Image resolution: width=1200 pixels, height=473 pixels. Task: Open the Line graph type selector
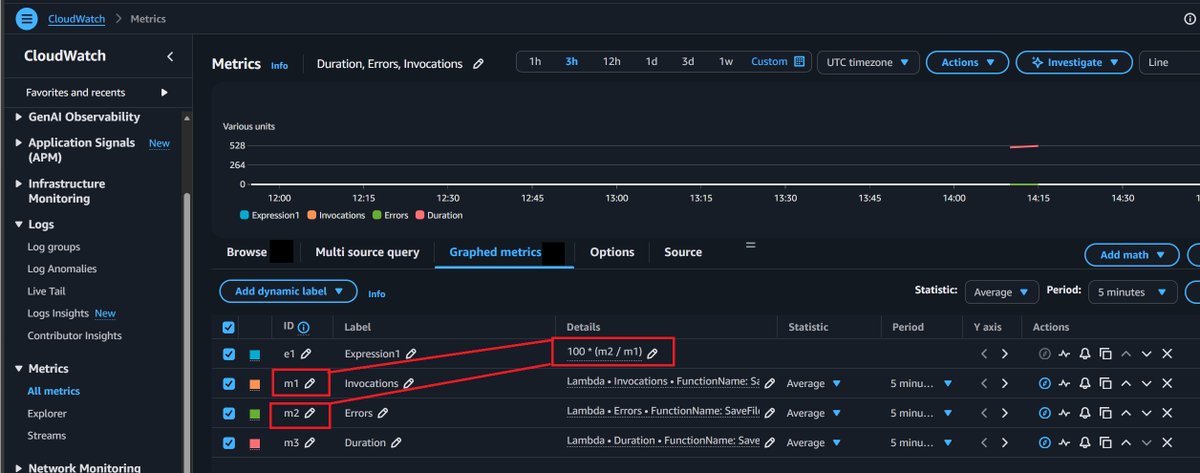tap(1169, 62)
